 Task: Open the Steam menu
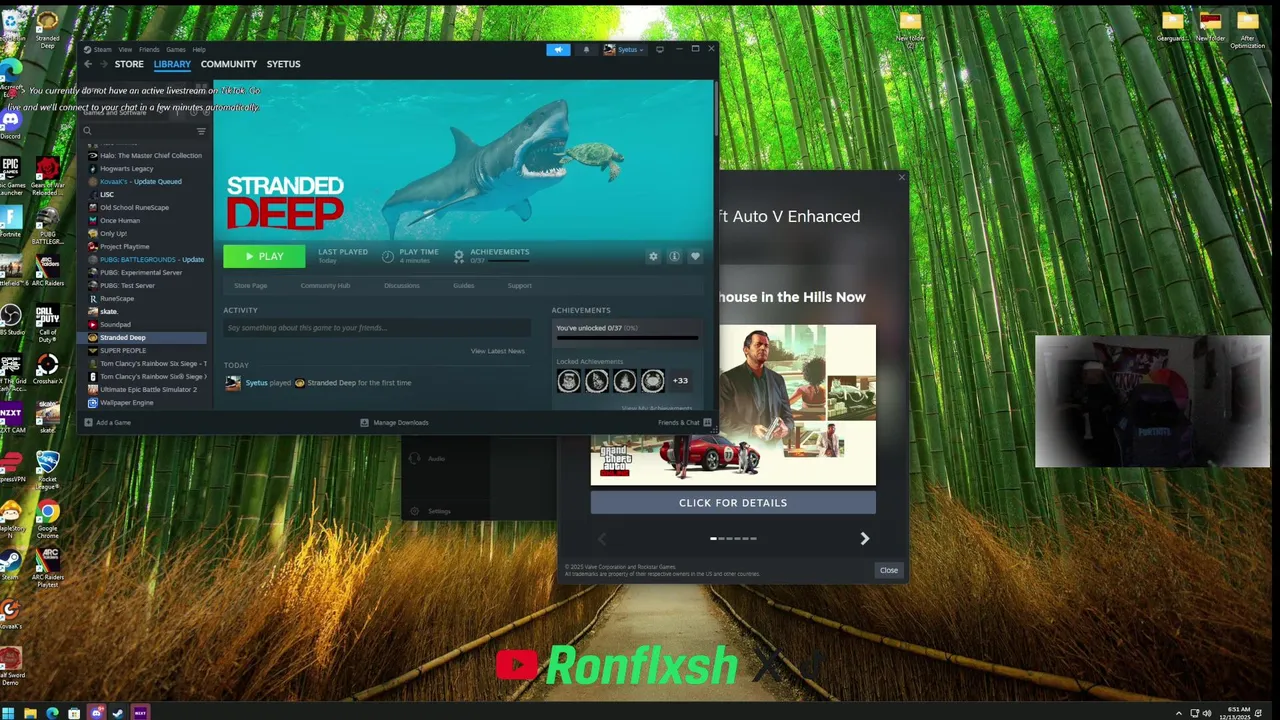(101, 49)
